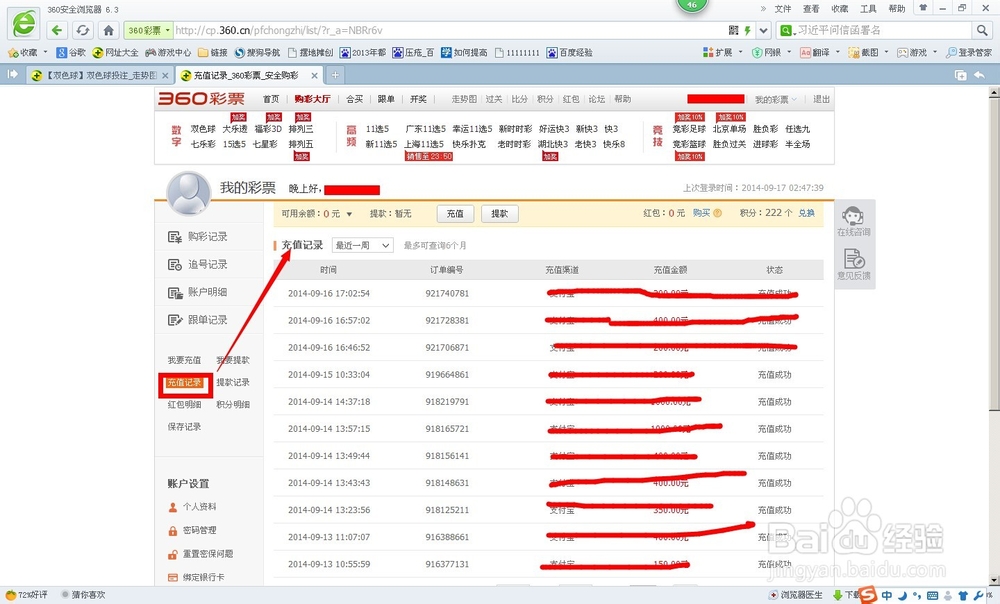Viewport: 1000px width, 604px height.
Task: Close the 双色球 tab
Action: [x=165, y=75]
